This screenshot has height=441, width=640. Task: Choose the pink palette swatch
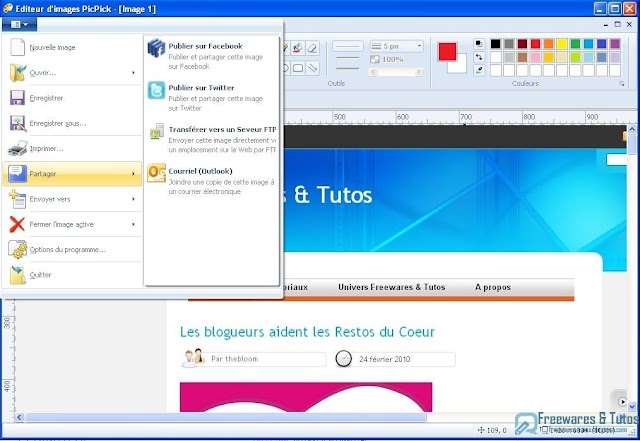[536, 57]
